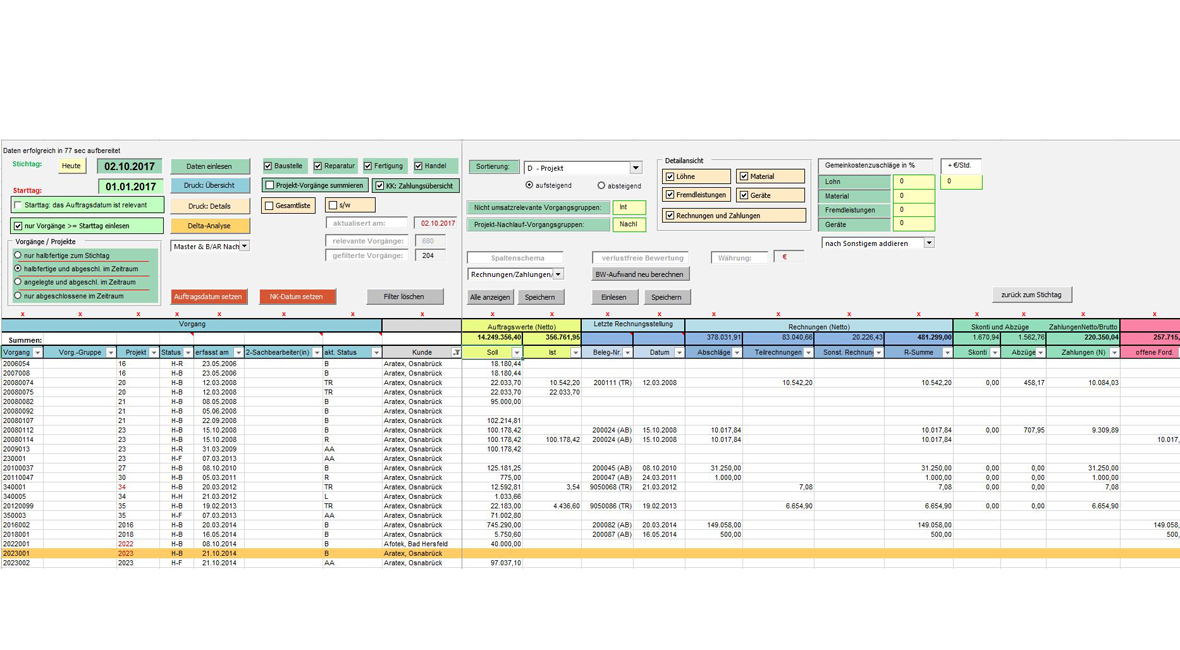
Task: Open the filter arrow for the Skonti column
Action: [x=994, y=353]
